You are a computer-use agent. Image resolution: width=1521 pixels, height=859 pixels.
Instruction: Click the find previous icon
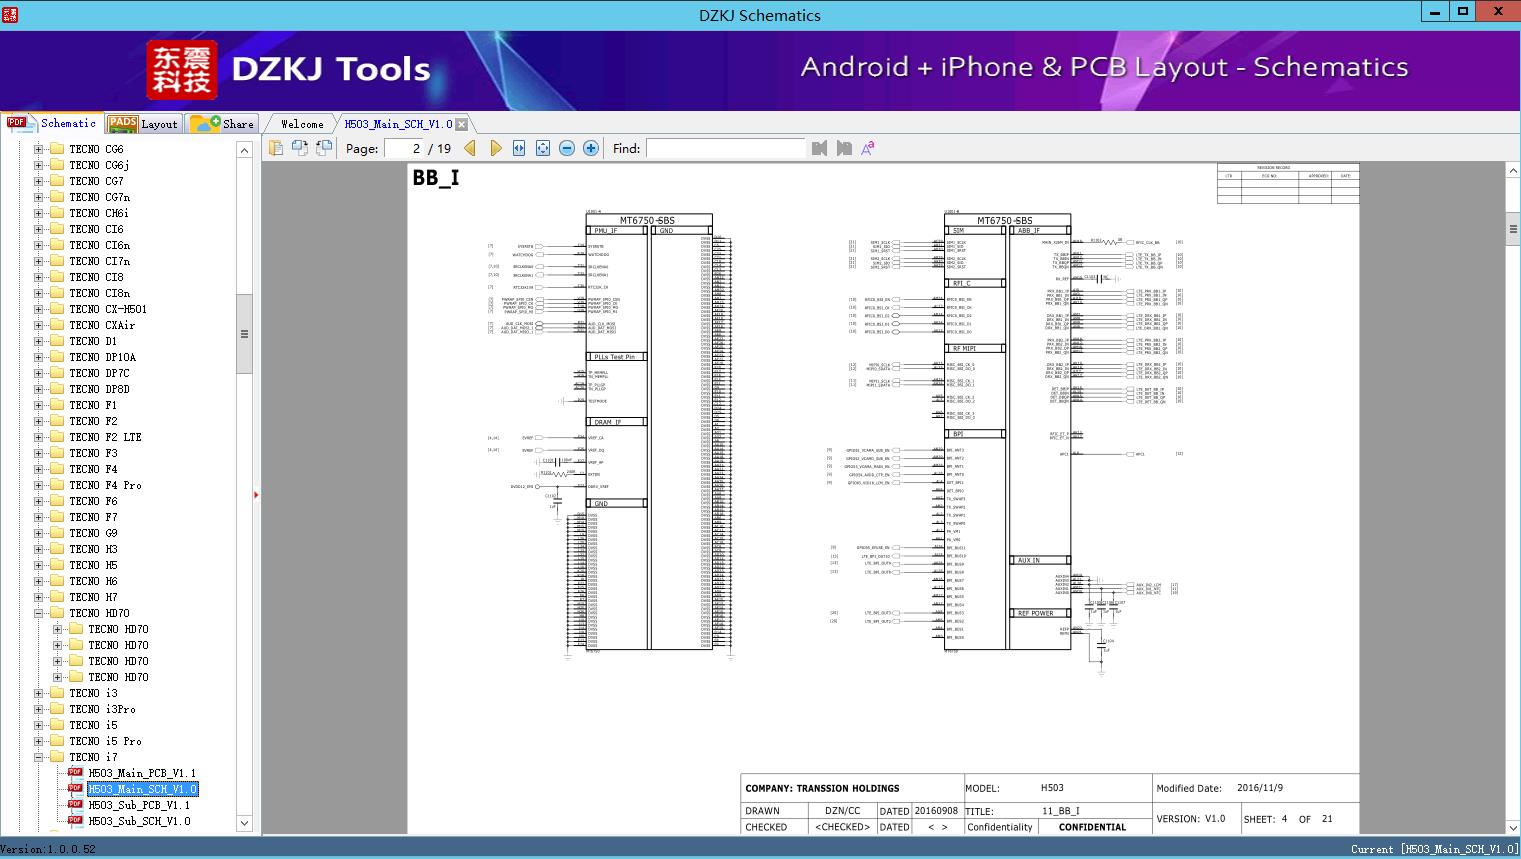point(820,148)
